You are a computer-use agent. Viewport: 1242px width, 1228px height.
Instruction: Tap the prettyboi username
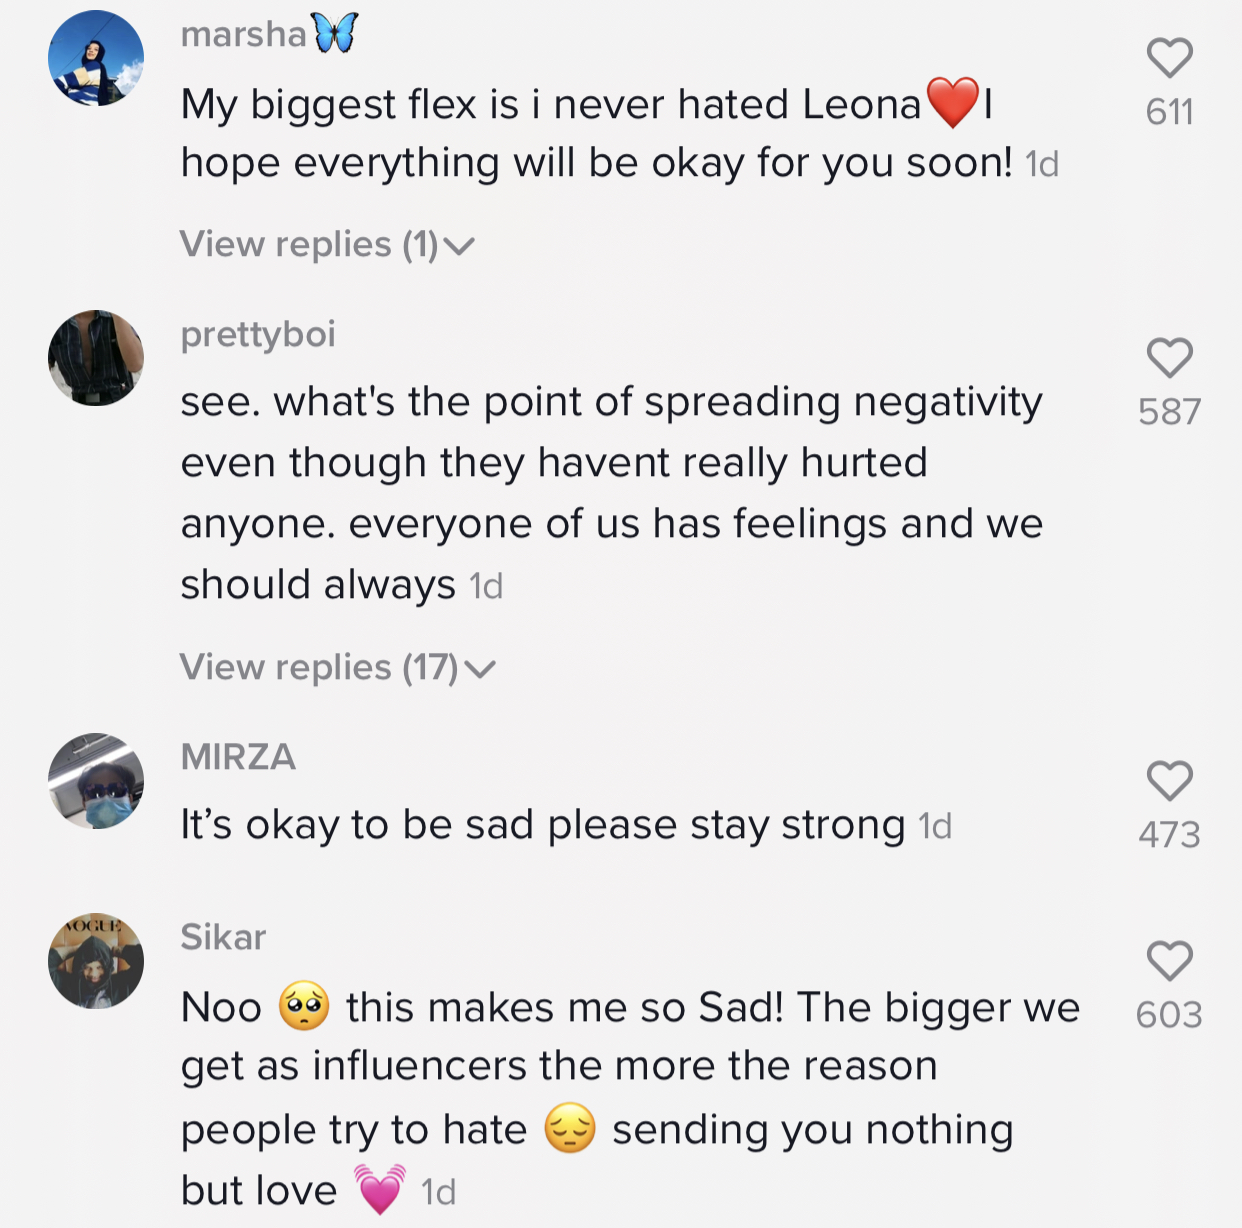coord(258,335)
